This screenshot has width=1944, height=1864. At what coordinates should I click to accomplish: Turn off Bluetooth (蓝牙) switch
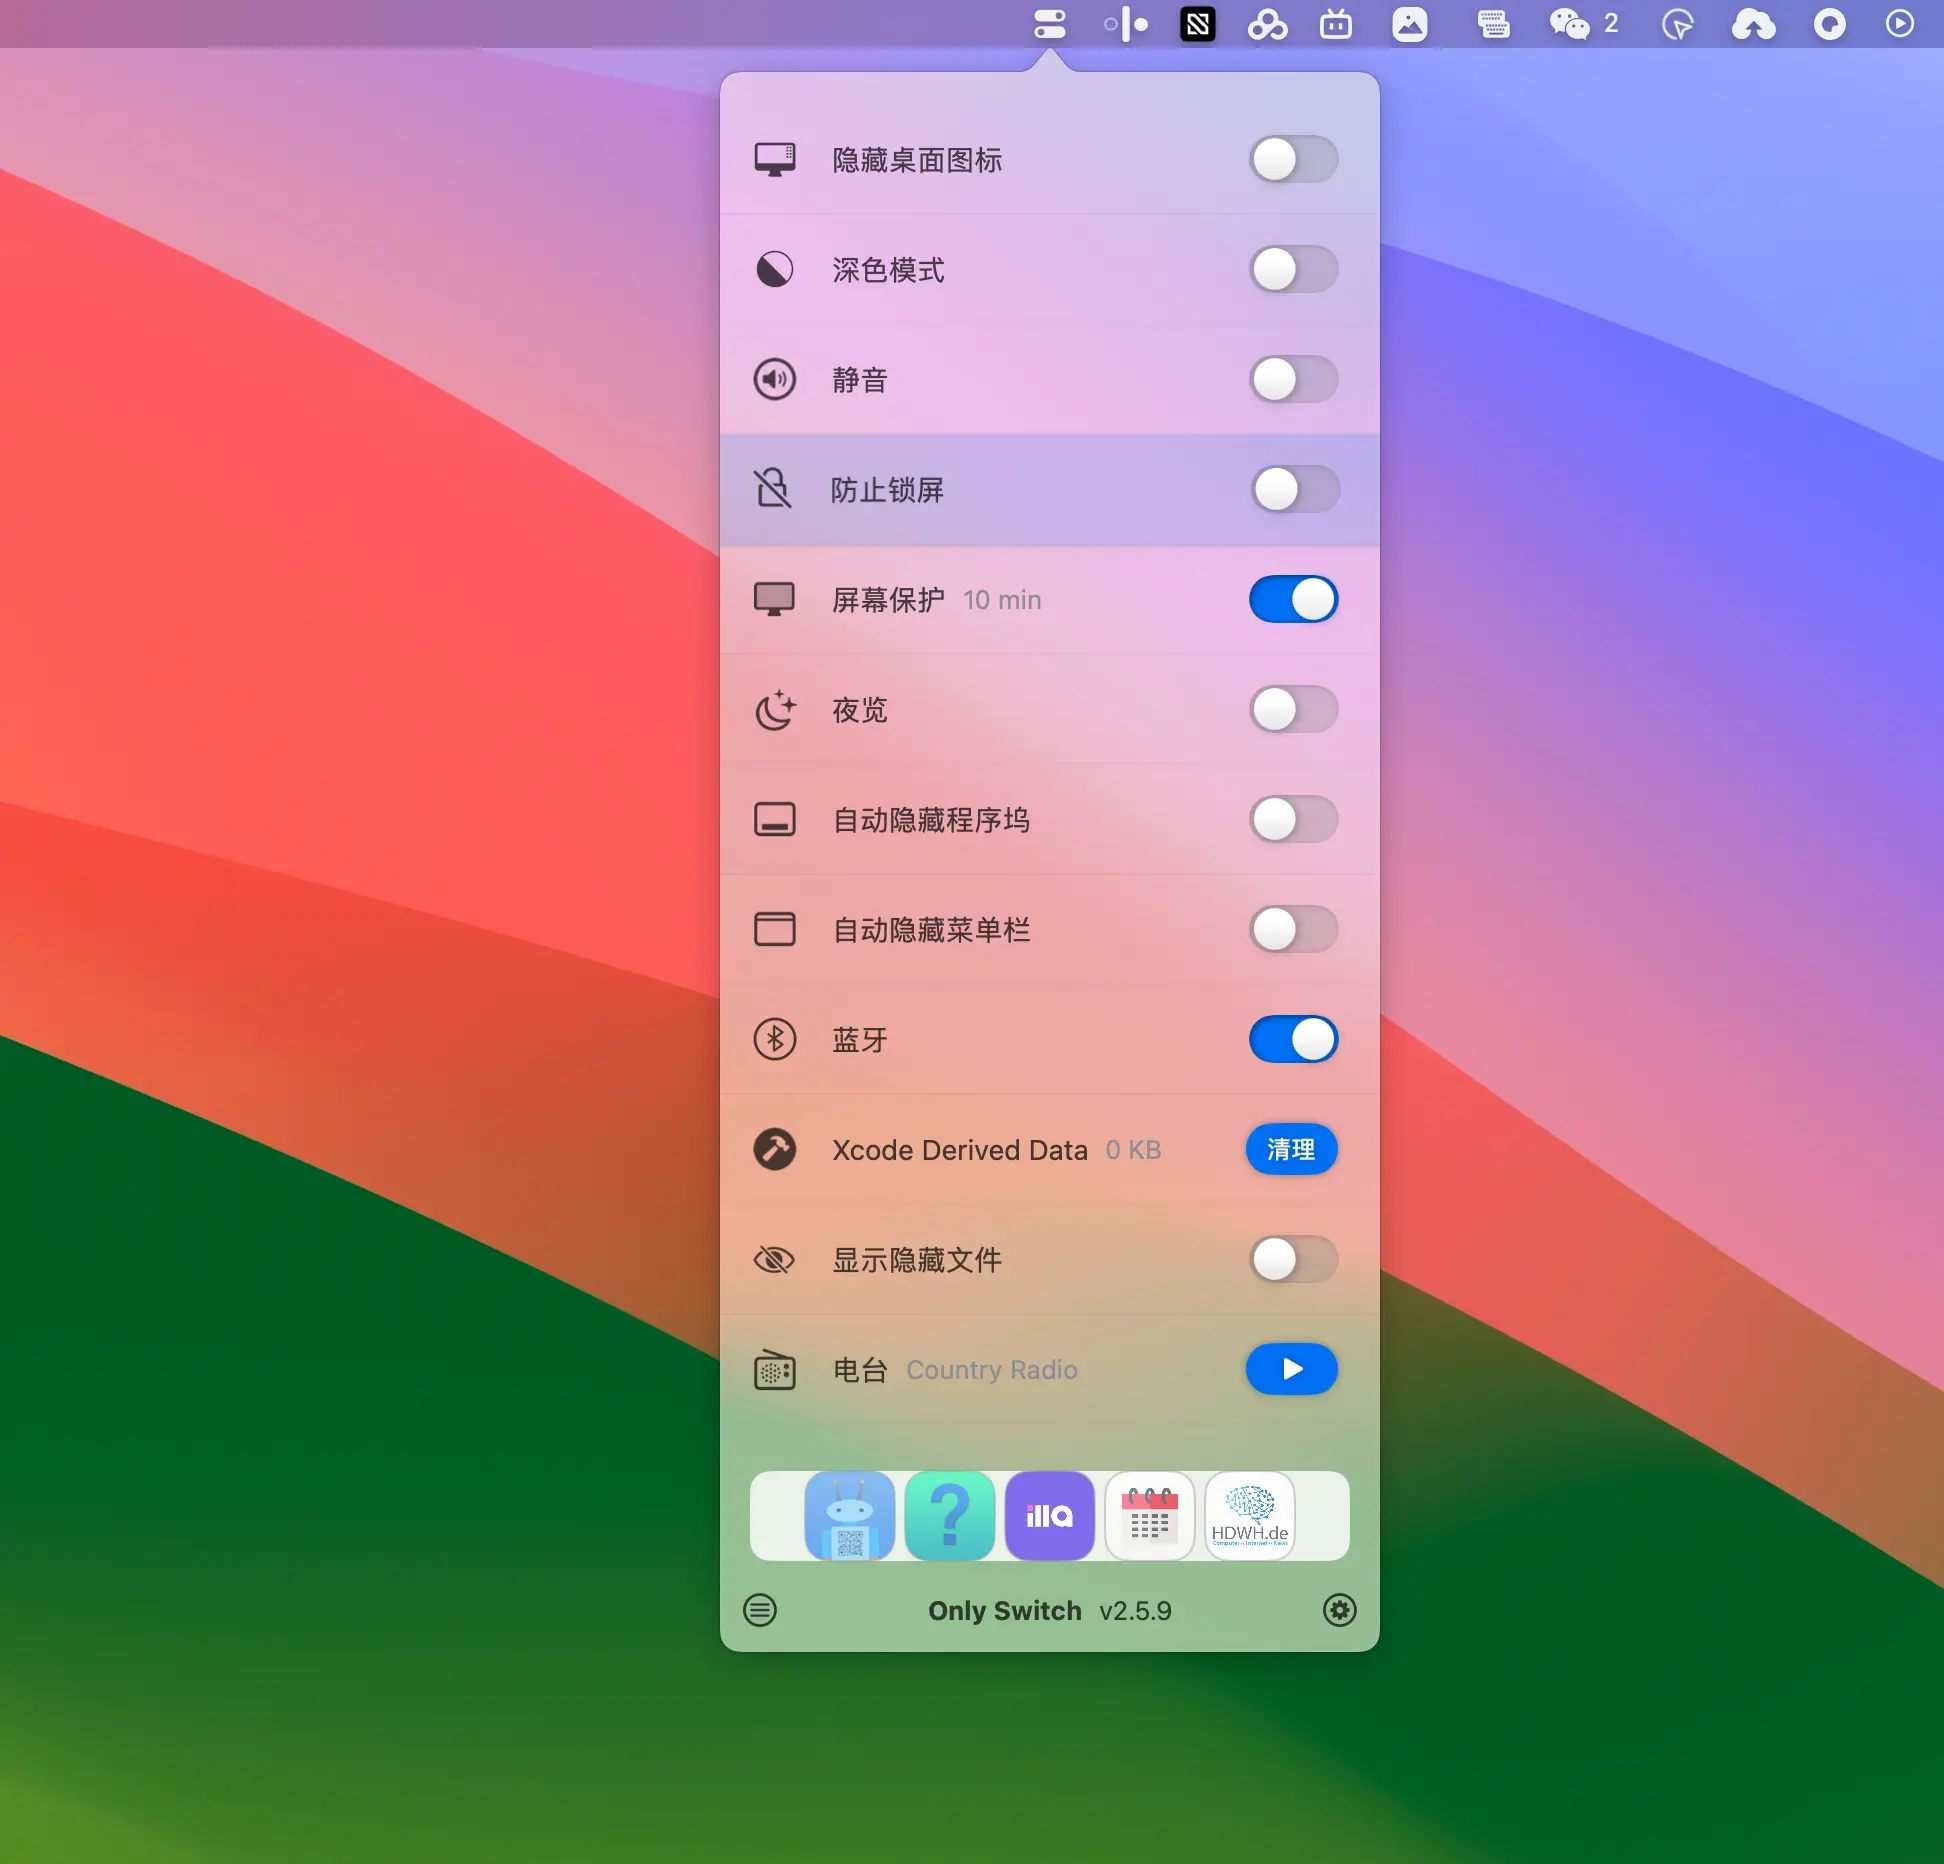(x=1293, y=1040)
